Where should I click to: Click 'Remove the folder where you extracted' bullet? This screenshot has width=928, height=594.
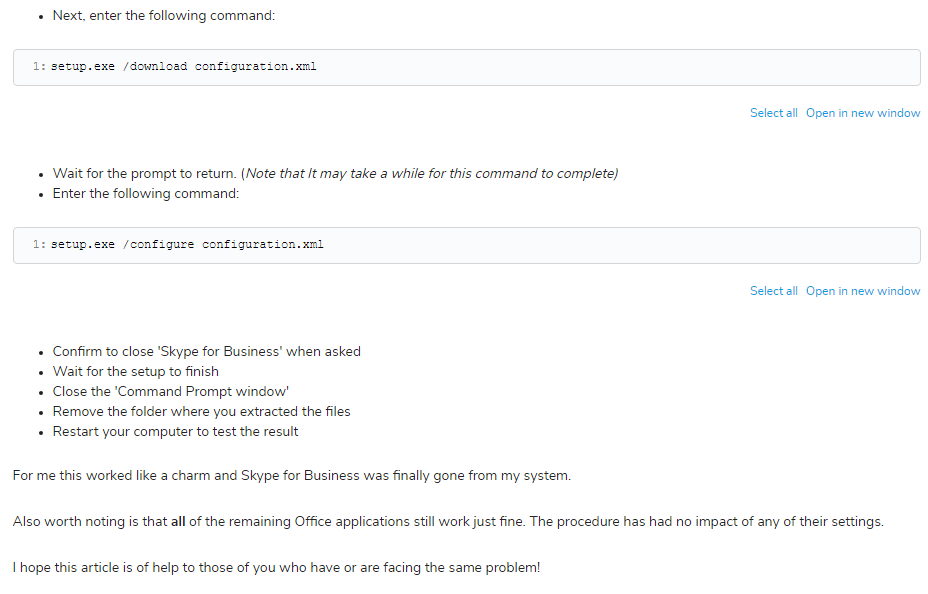click(201, 412)
